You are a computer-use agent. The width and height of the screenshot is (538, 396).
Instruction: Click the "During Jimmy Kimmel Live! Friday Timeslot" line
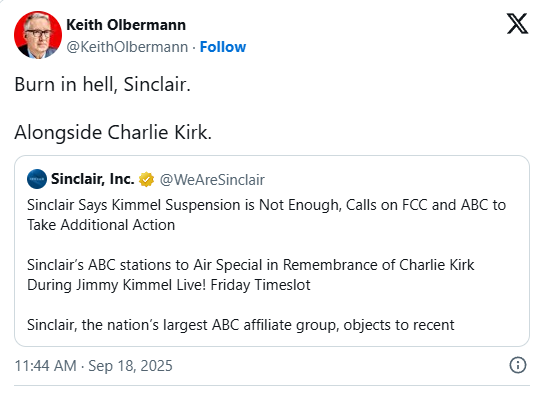pos(168,285)
